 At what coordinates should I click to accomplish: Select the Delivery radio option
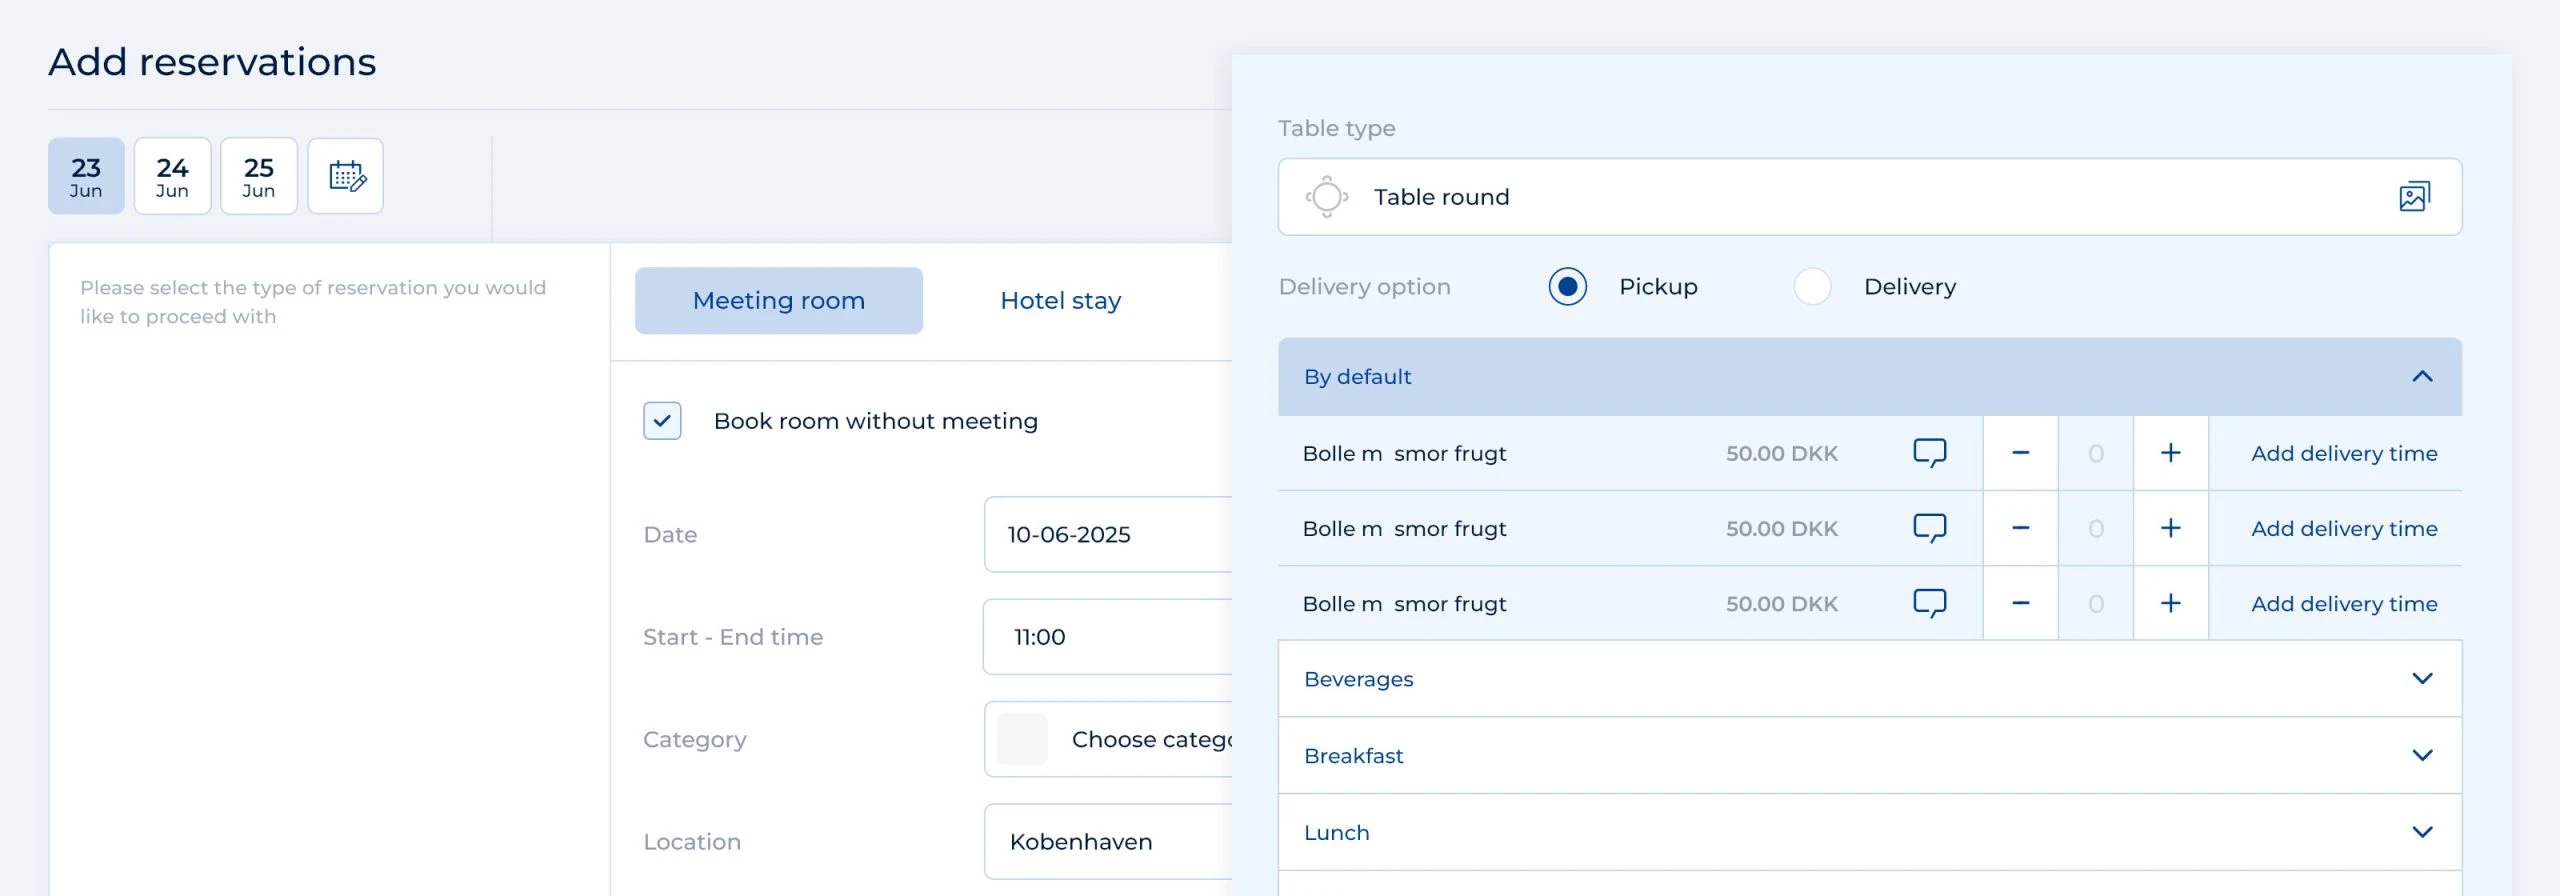click(x=1812, y=287)
